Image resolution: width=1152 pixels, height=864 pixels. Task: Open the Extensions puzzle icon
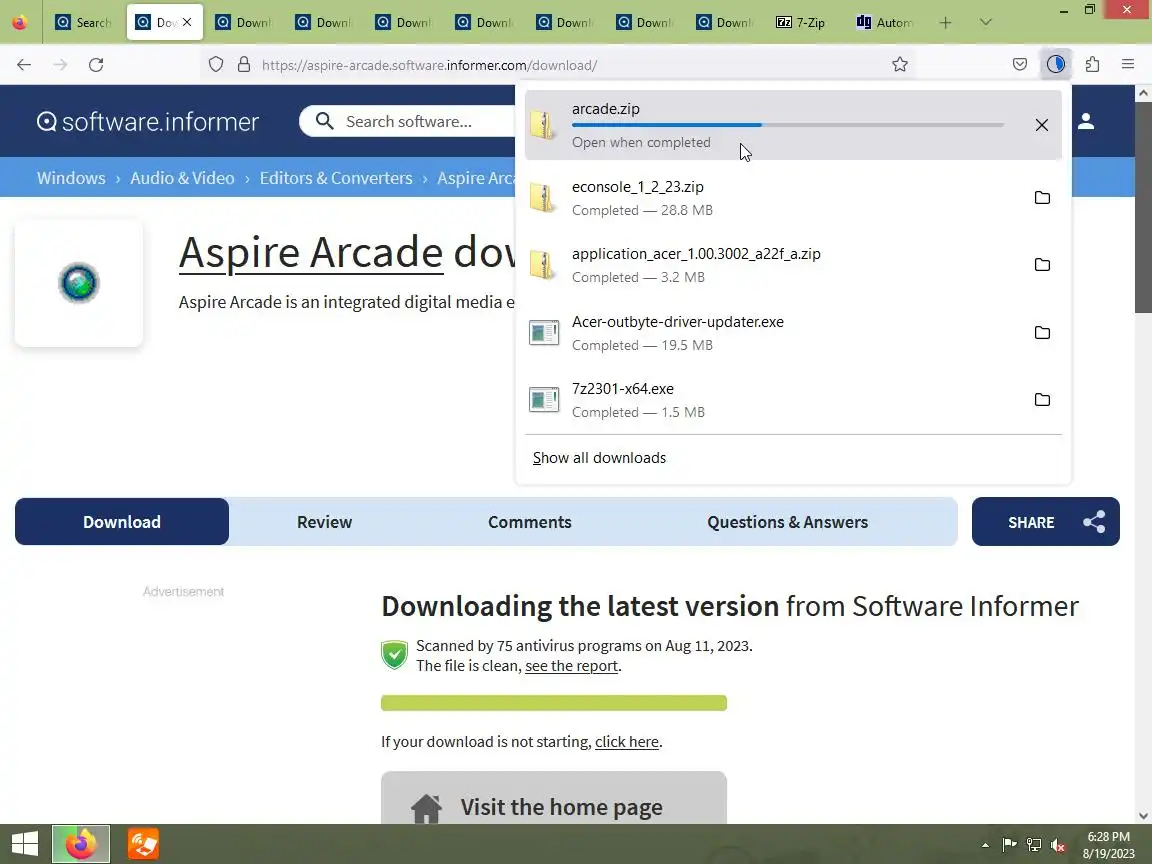point(1092,65)
